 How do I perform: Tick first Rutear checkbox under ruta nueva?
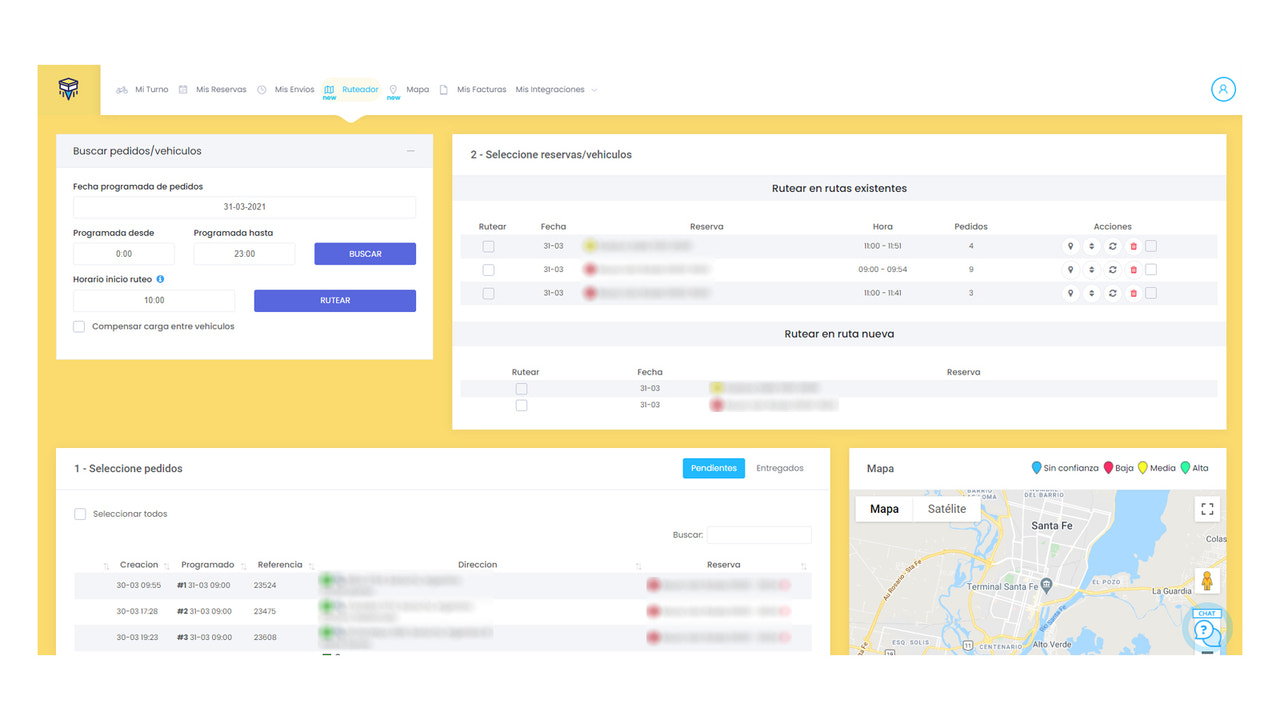click(521, 389)
